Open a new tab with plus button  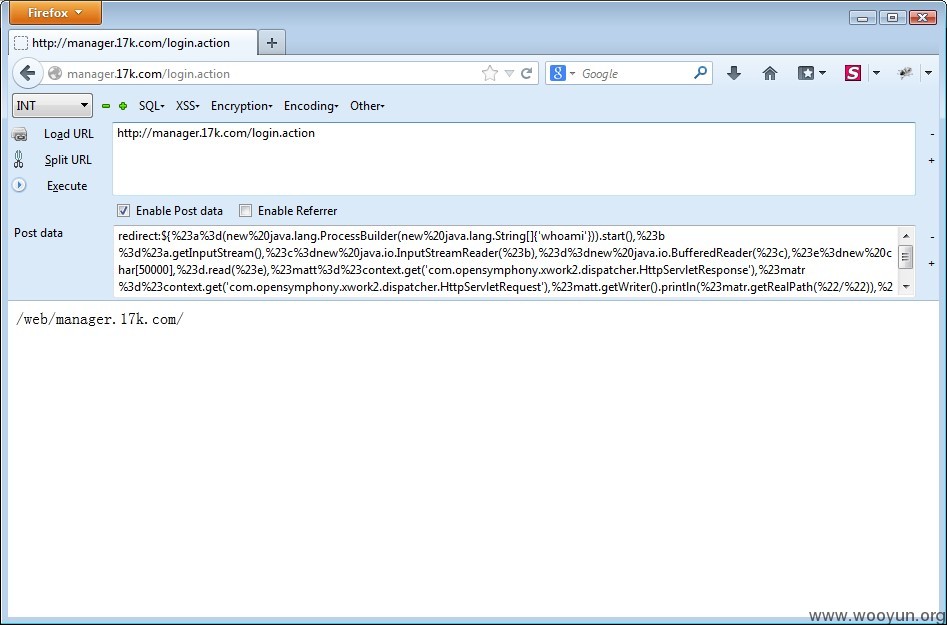tap(272, 43)
